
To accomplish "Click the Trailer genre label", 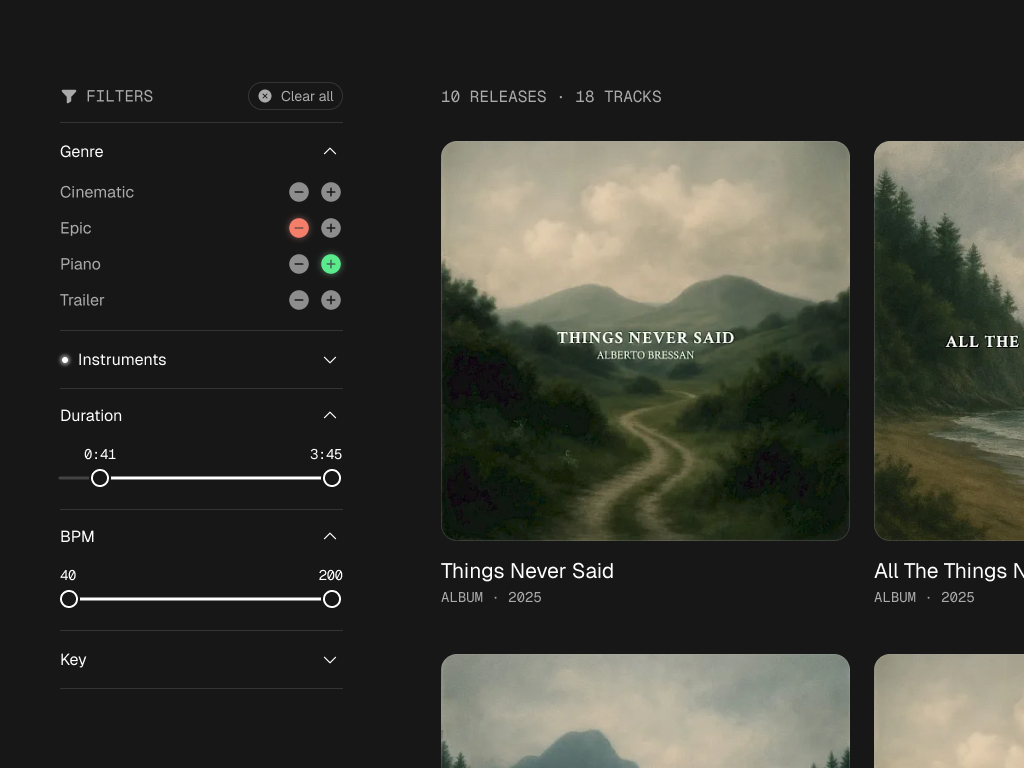I will coord(82,300).
